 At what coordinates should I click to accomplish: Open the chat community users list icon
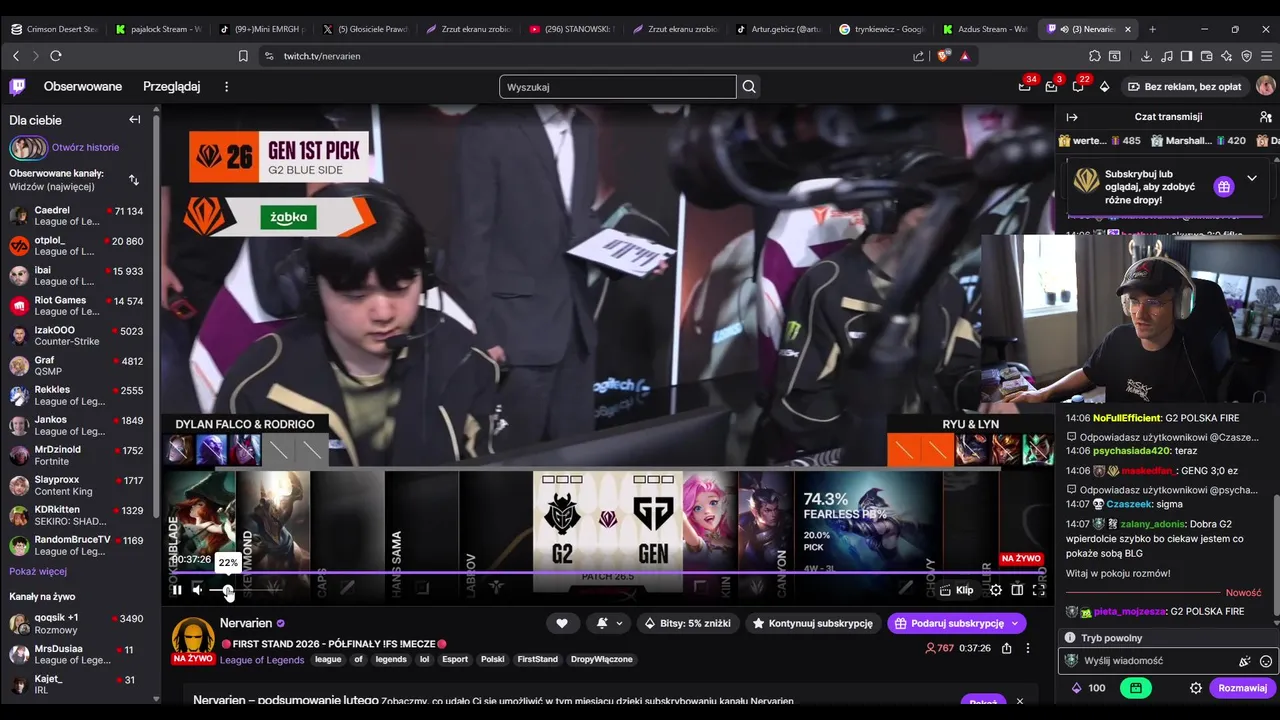point(1266,117)
